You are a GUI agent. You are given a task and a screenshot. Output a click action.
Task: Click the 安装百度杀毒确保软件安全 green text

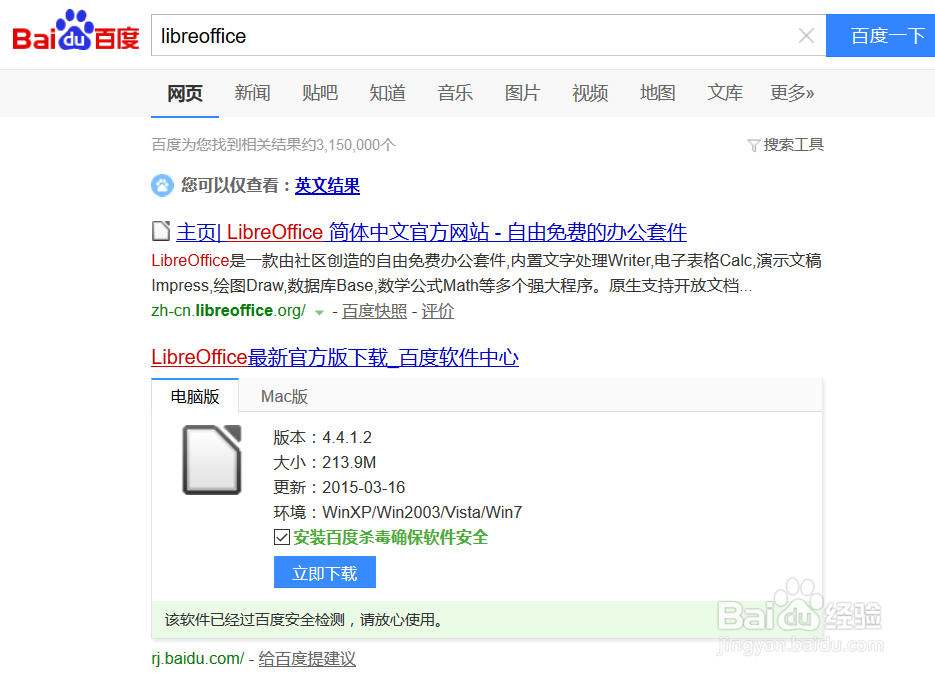pyautogui.click(x=391, y=537)
